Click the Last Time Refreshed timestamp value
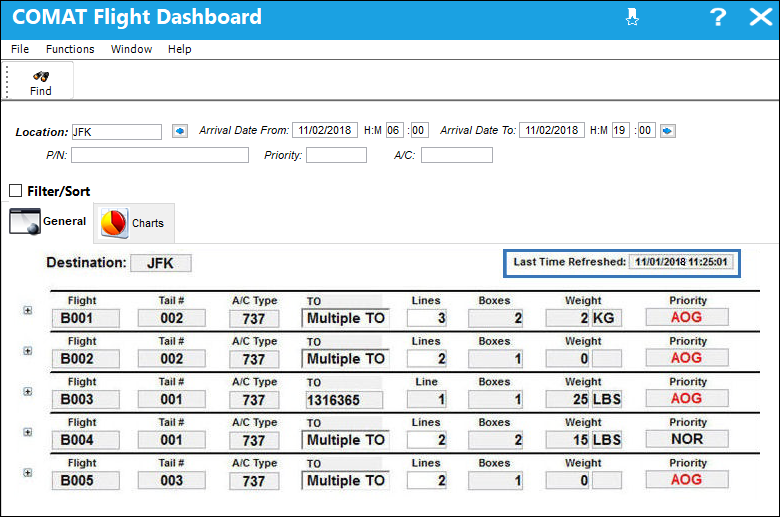The height and width of the screenshot is (517, 780). coord(681,262)
